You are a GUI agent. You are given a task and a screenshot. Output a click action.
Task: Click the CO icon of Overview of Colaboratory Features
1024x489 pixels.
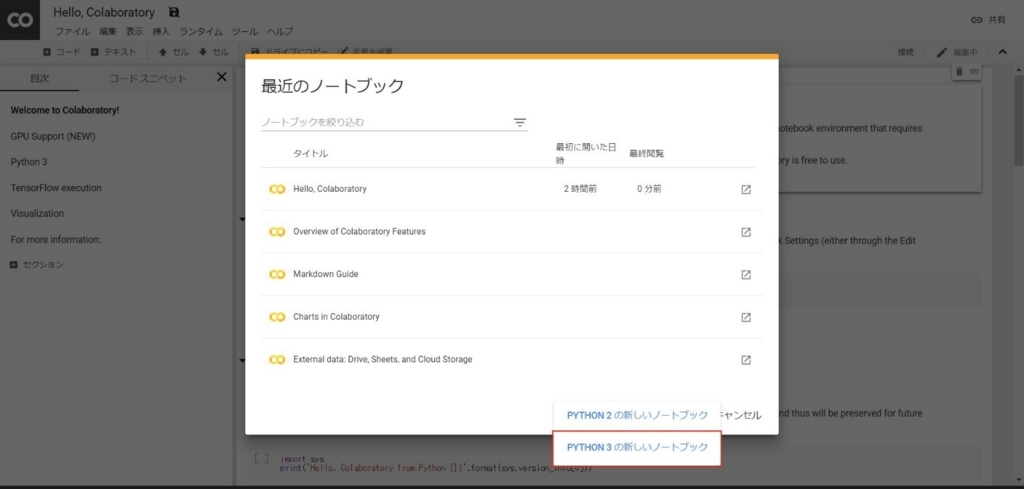coord(277,232)
